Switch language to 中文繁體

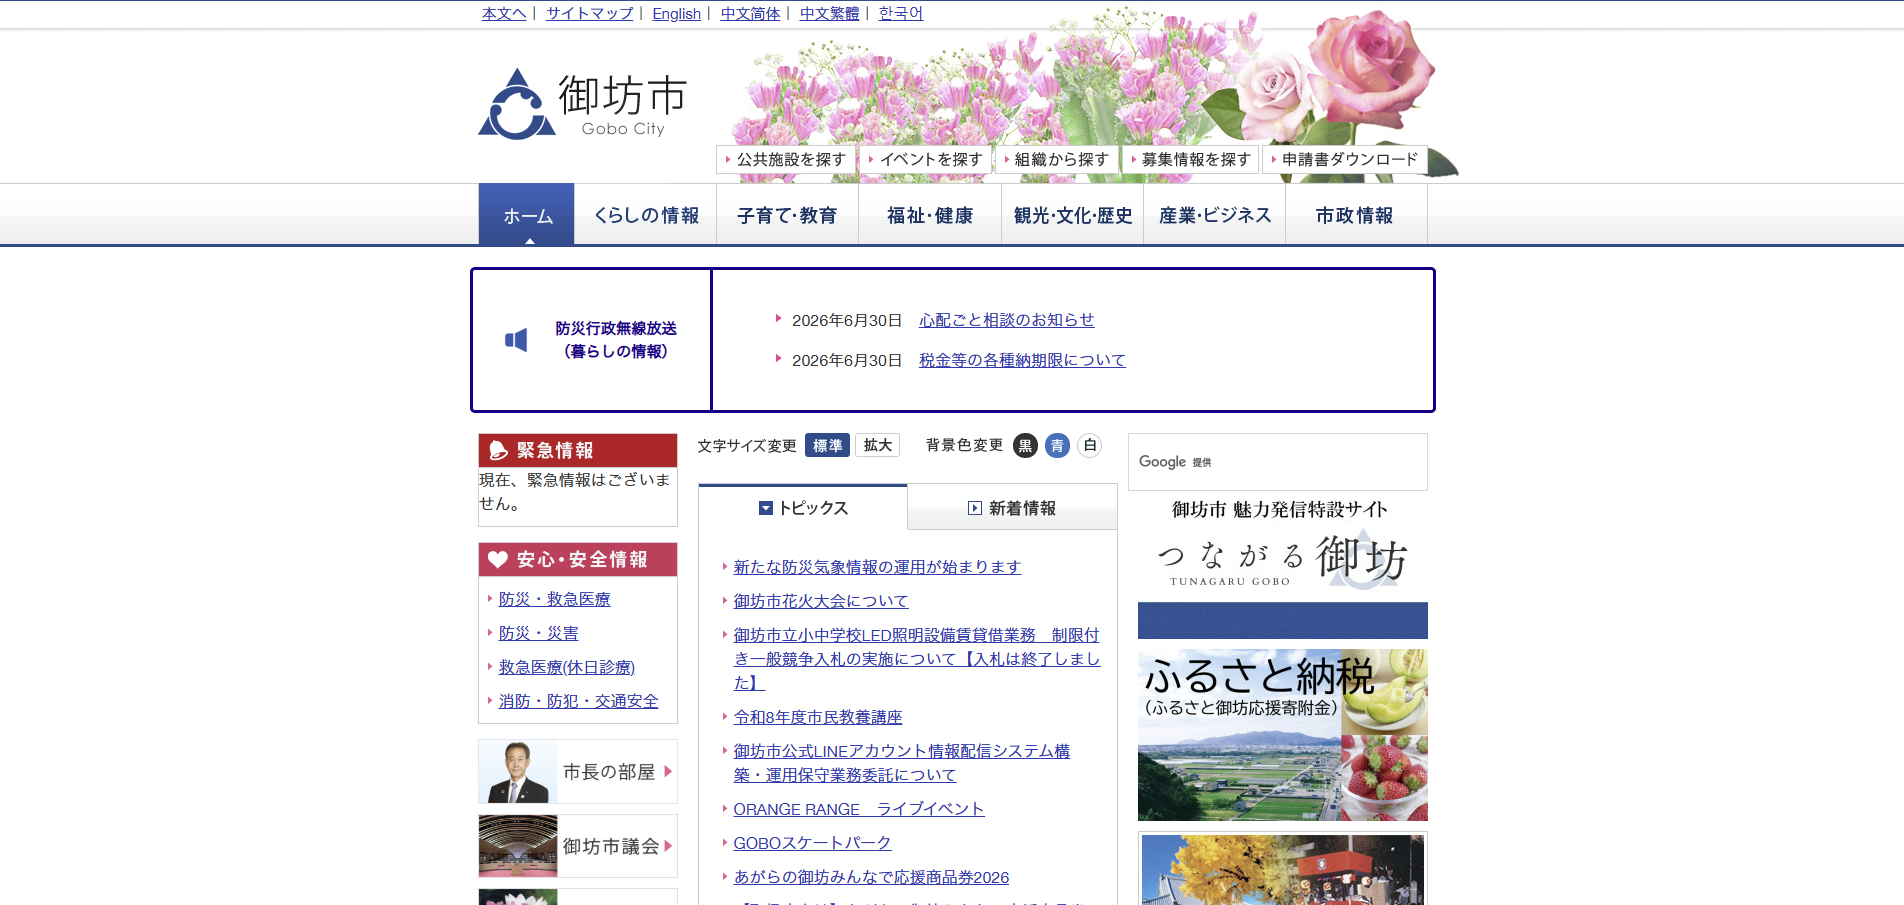pyautogui.click(x=830, y=13)
